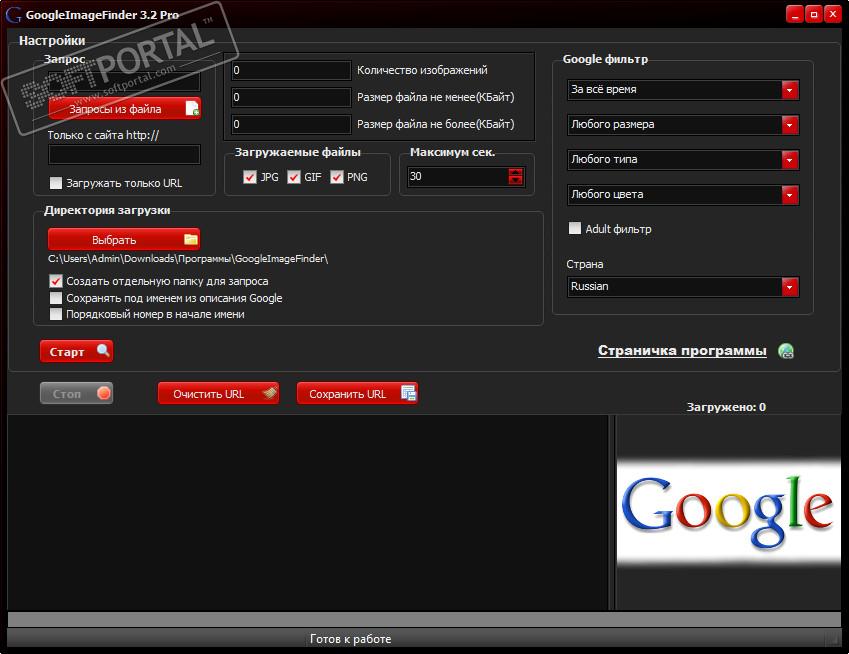Click the folder icon on Выбрать button
849x654 pixels.
point(191,239)
